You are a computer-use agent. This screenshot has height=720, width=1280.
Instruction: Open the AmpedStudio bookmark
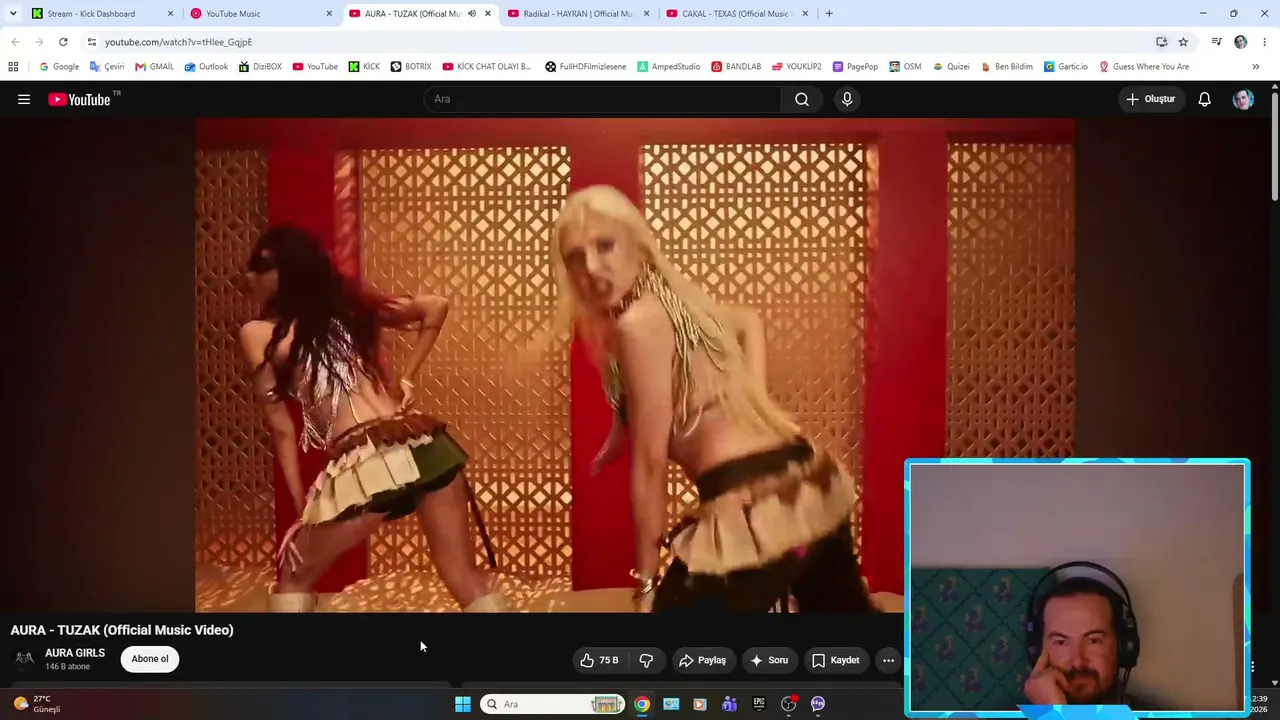[x=669, y=67]
